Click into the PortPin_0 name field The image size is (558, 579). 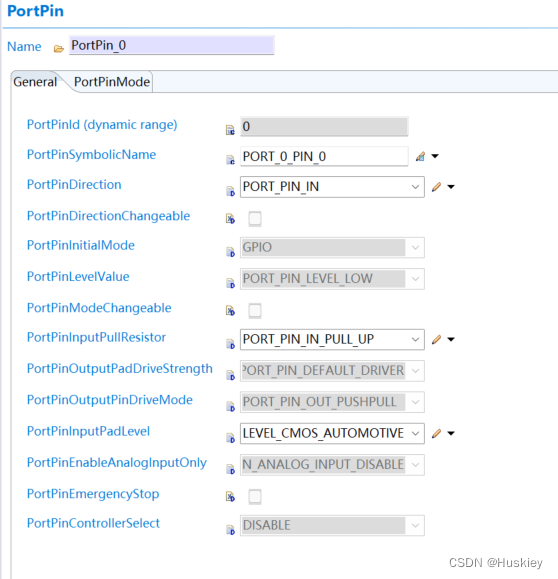pyautogui.click(x=171, y=45)
